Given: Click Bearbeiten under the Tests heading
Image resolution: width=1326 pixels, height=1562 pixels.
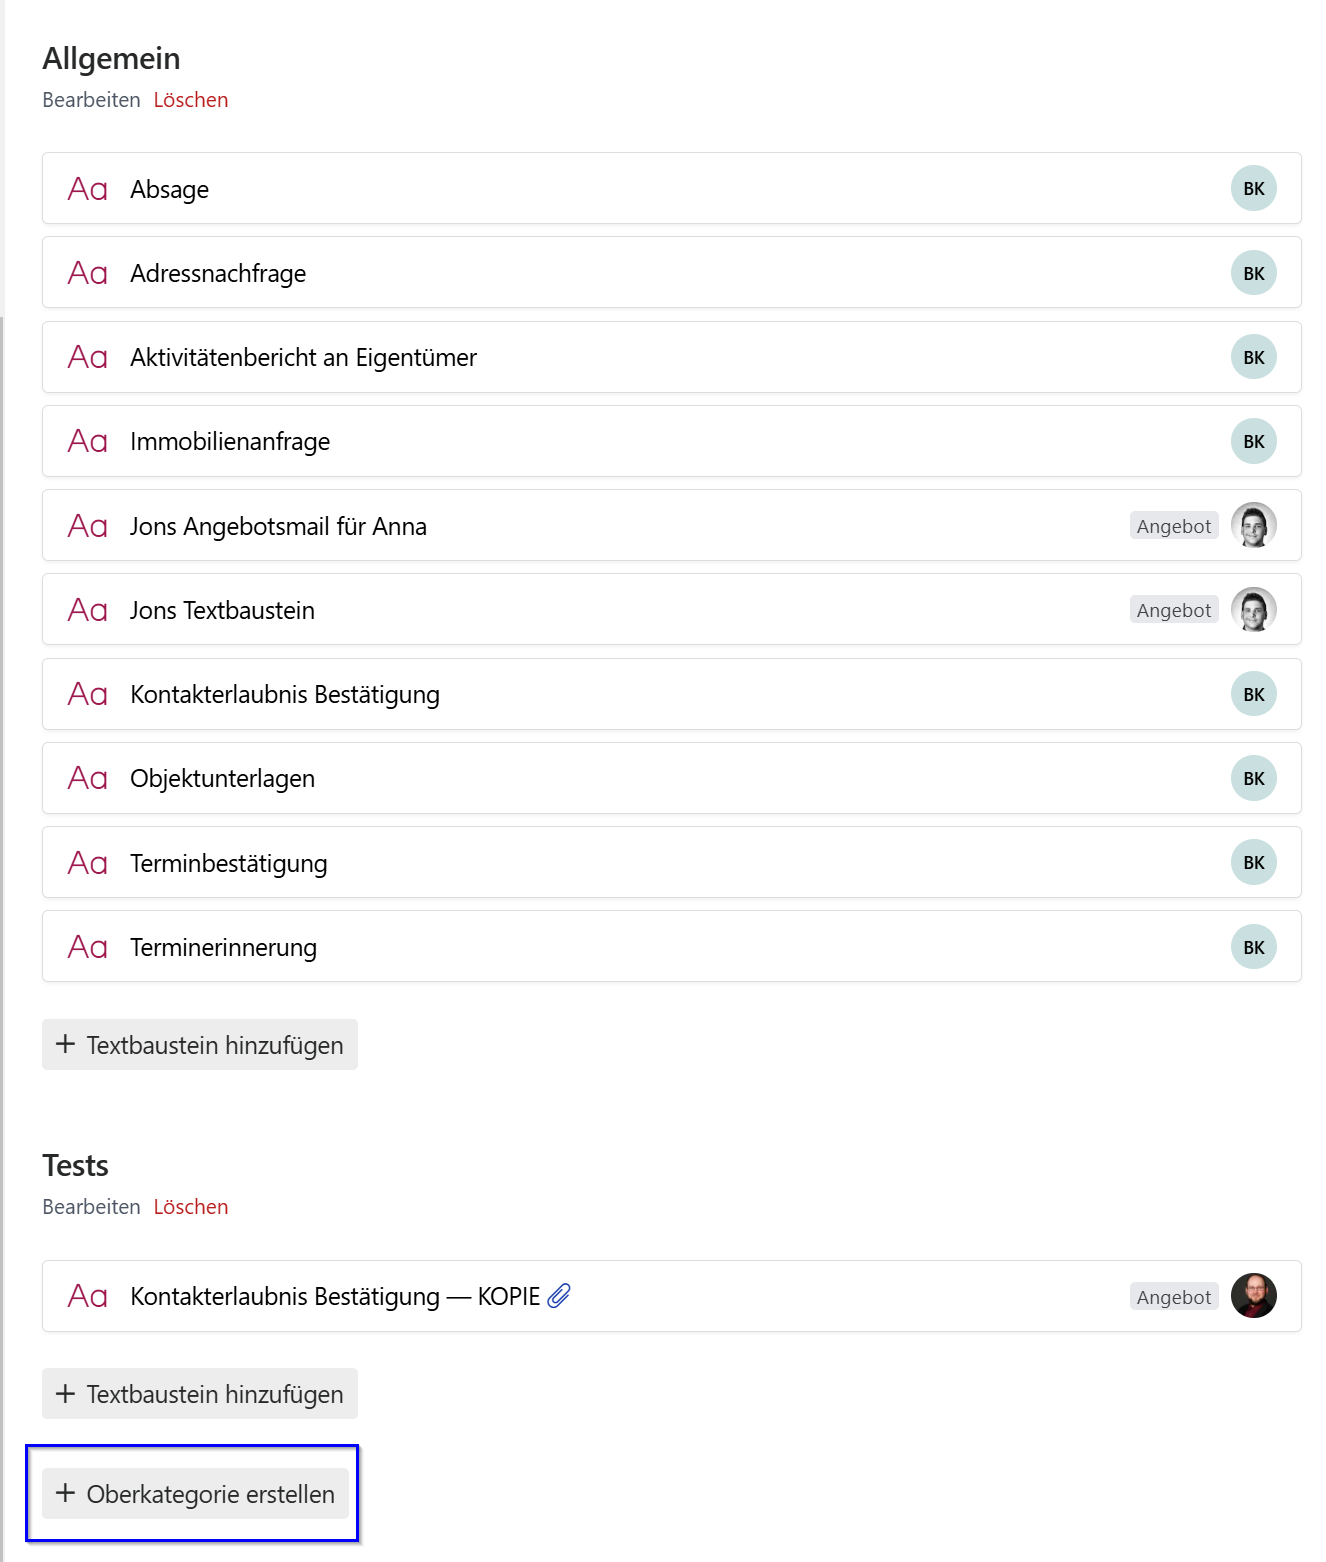Looking at the screenshot, I should (x=91, y=1207).
